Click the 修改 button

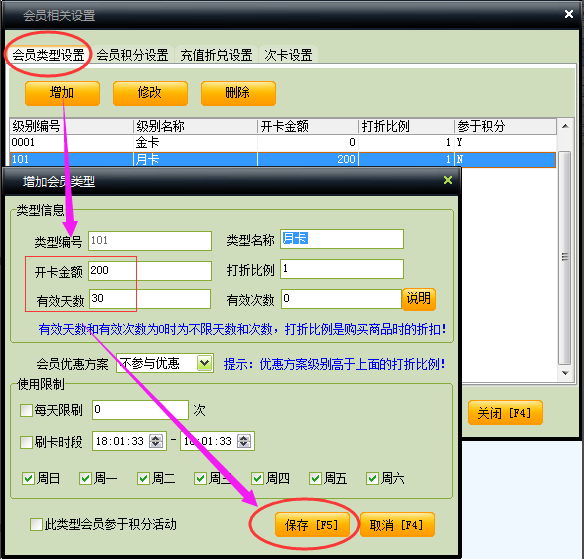150,93
